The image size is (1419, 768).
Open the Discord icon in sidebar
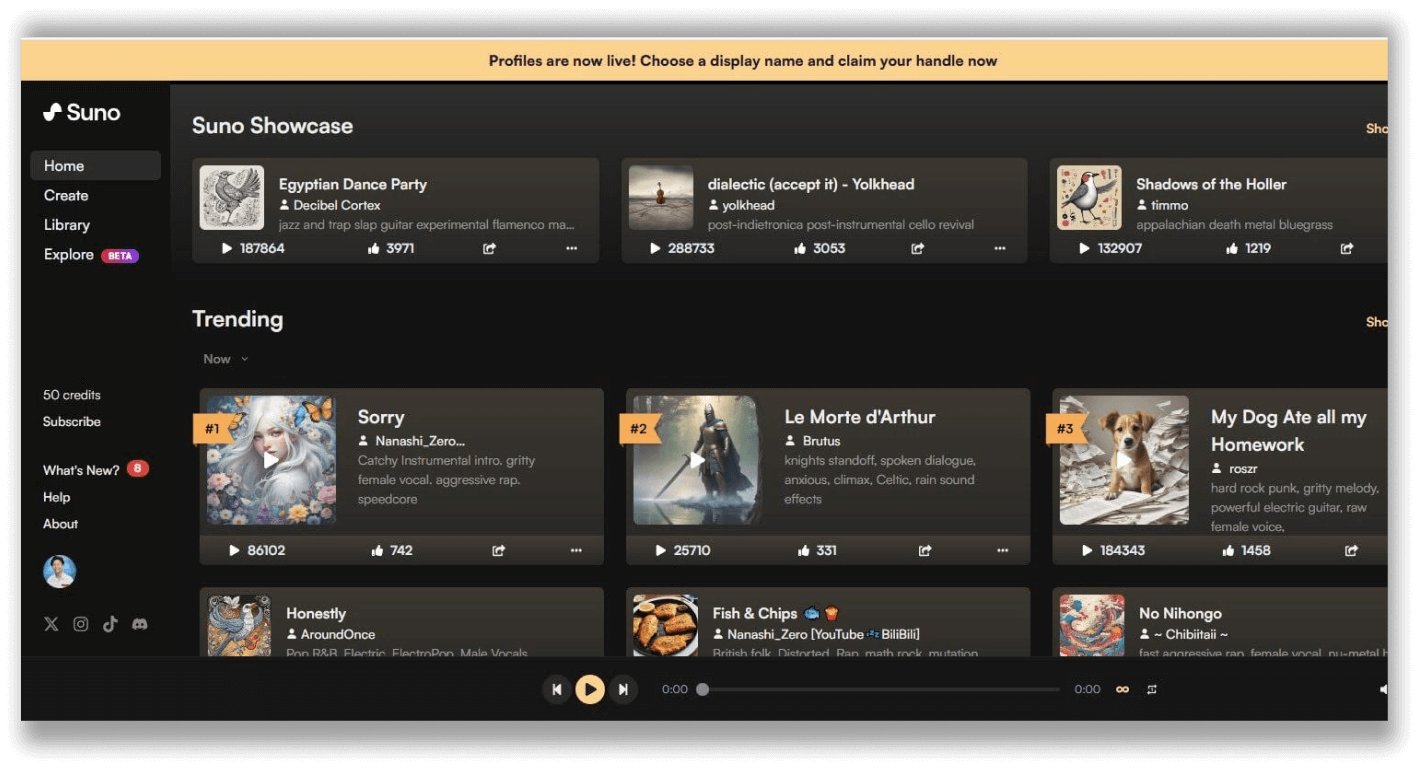click(x=140, y=624)
